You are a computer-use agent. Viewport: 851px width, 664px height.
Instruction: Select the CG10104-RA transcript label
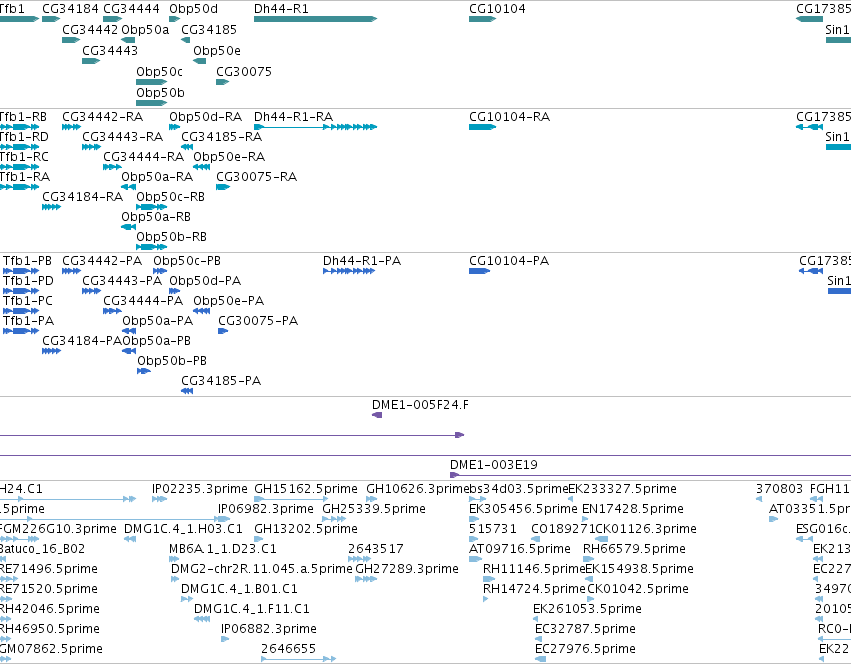click(510, 117)
